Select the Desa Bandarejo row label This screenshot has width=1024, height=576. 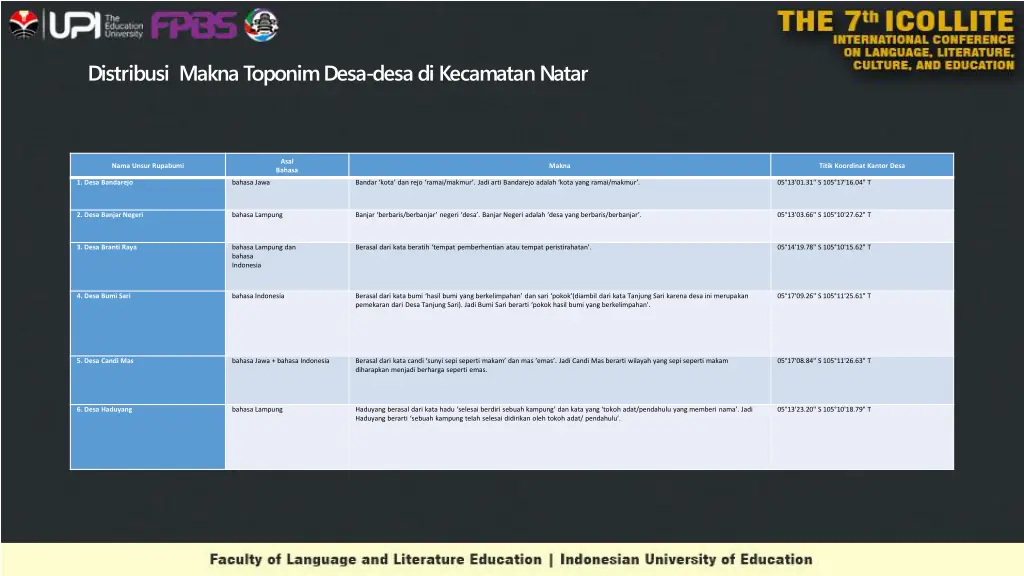coord(105,183)
